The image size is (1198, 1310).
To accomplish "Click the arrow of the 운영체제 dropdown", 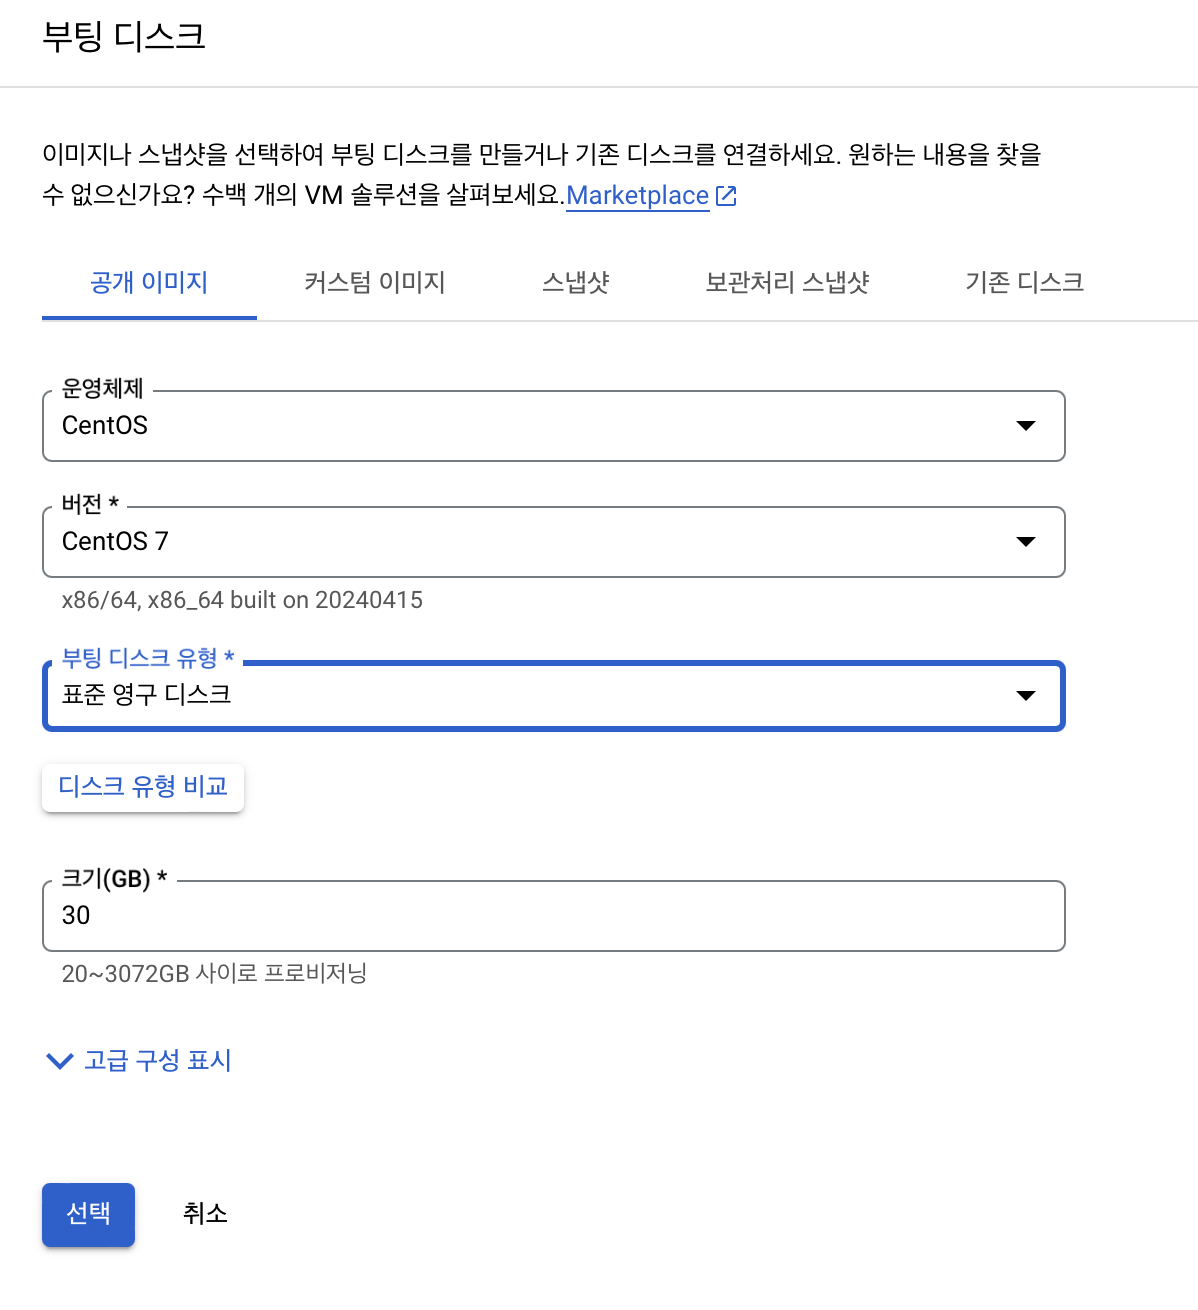I will [x=1026, y=426].
